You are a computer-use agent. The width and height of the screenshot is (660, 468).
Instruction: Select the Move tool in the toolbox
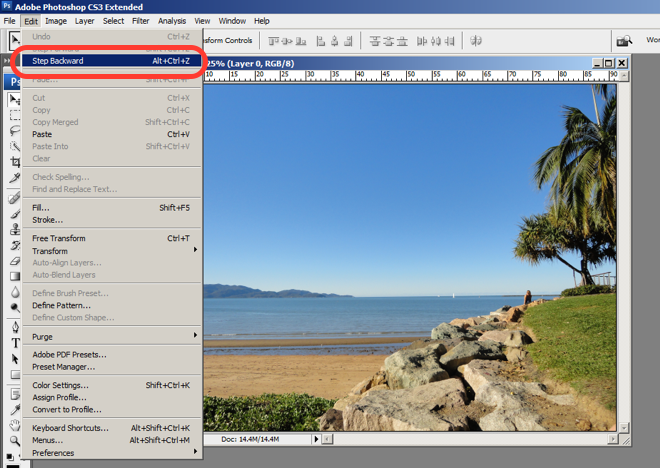point(15,98)
